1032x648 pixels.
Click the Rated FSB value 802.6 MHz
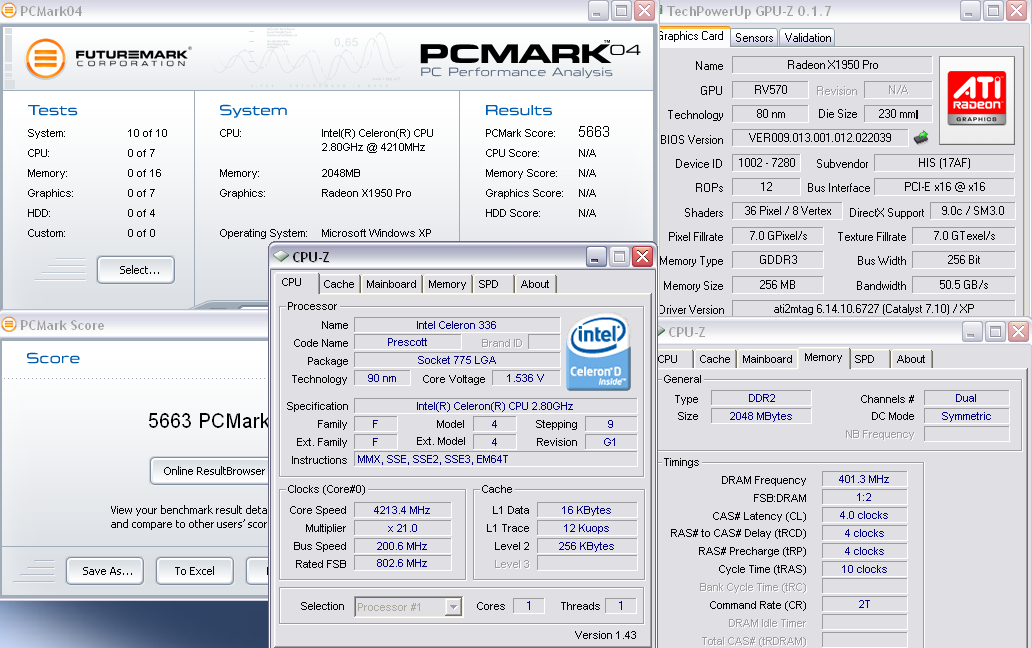tap(402, 563)
